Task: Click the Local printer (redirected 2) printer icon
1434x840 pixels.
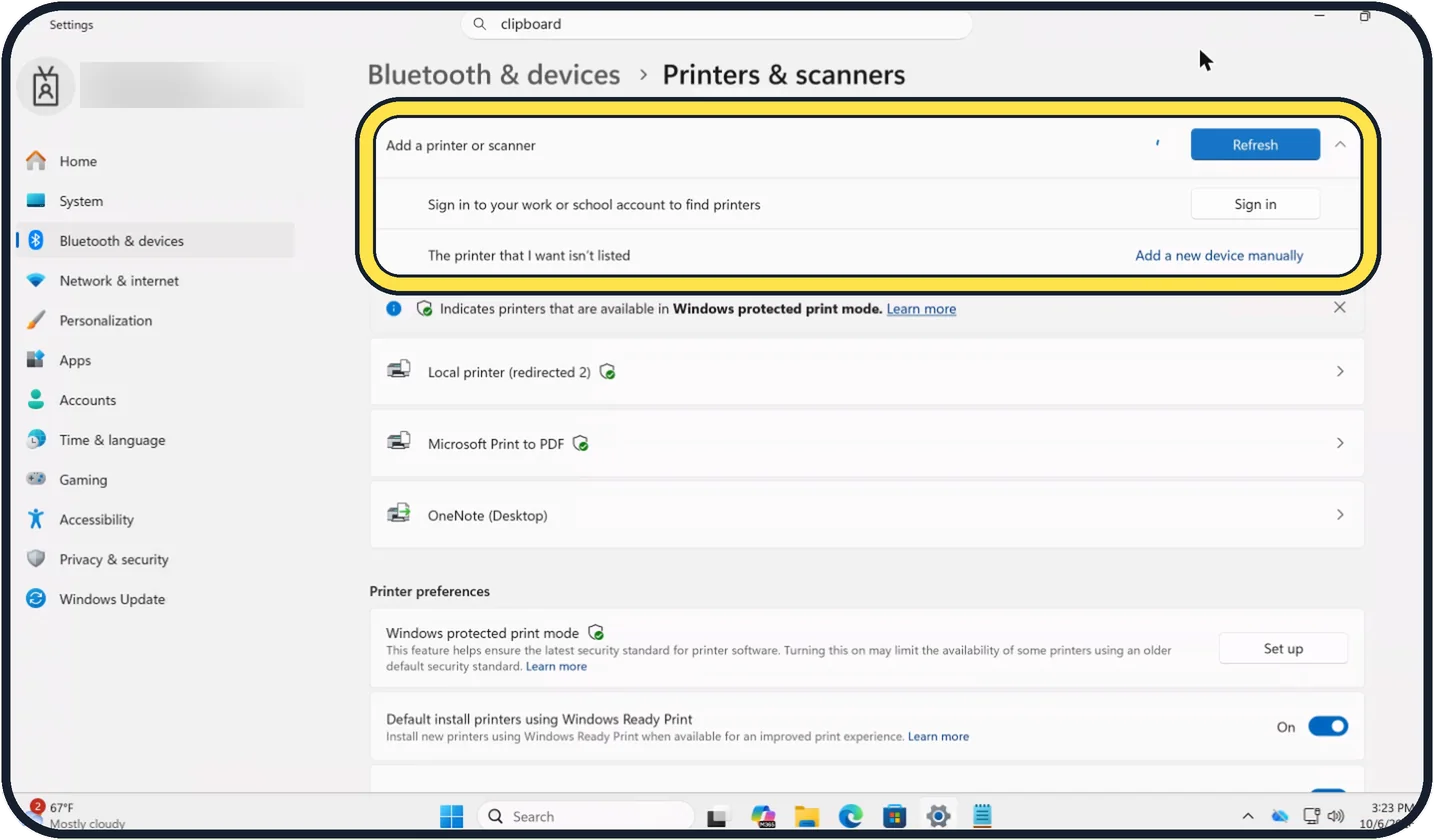Action: [399, 371]
